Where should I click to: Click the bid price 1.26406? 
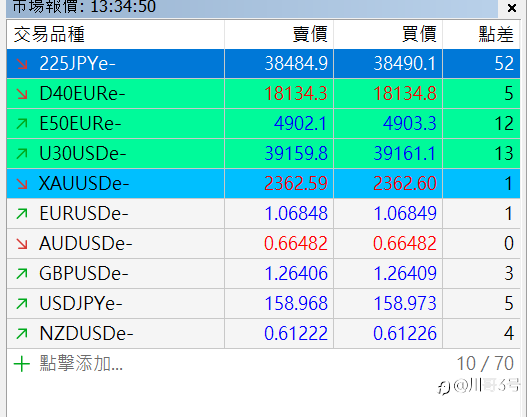pos(296,274)
